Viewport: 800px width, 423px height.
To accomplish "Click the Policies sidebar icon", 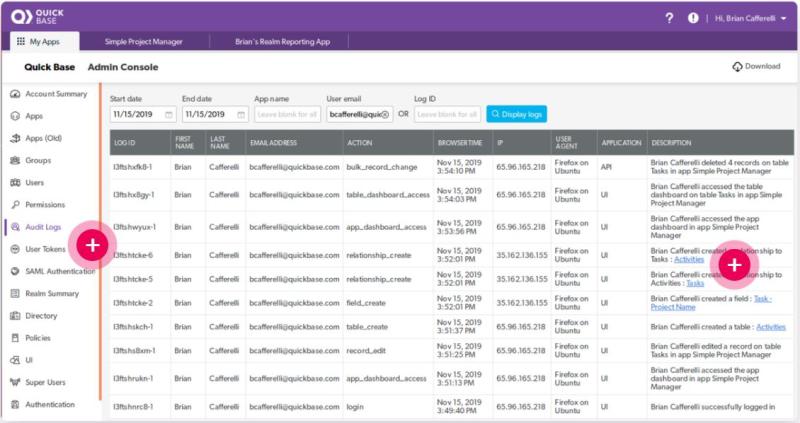I will coord(15,338).
